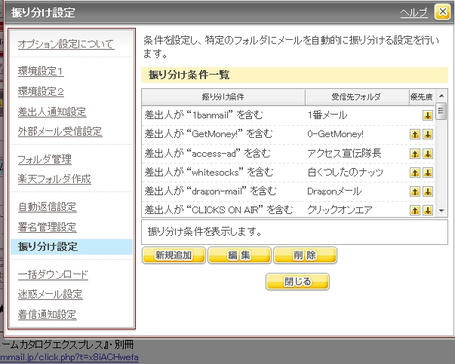This screenshot has height=364, width=455.
Task: Open the ヘルプ link
Action: (x=414, y=13)
